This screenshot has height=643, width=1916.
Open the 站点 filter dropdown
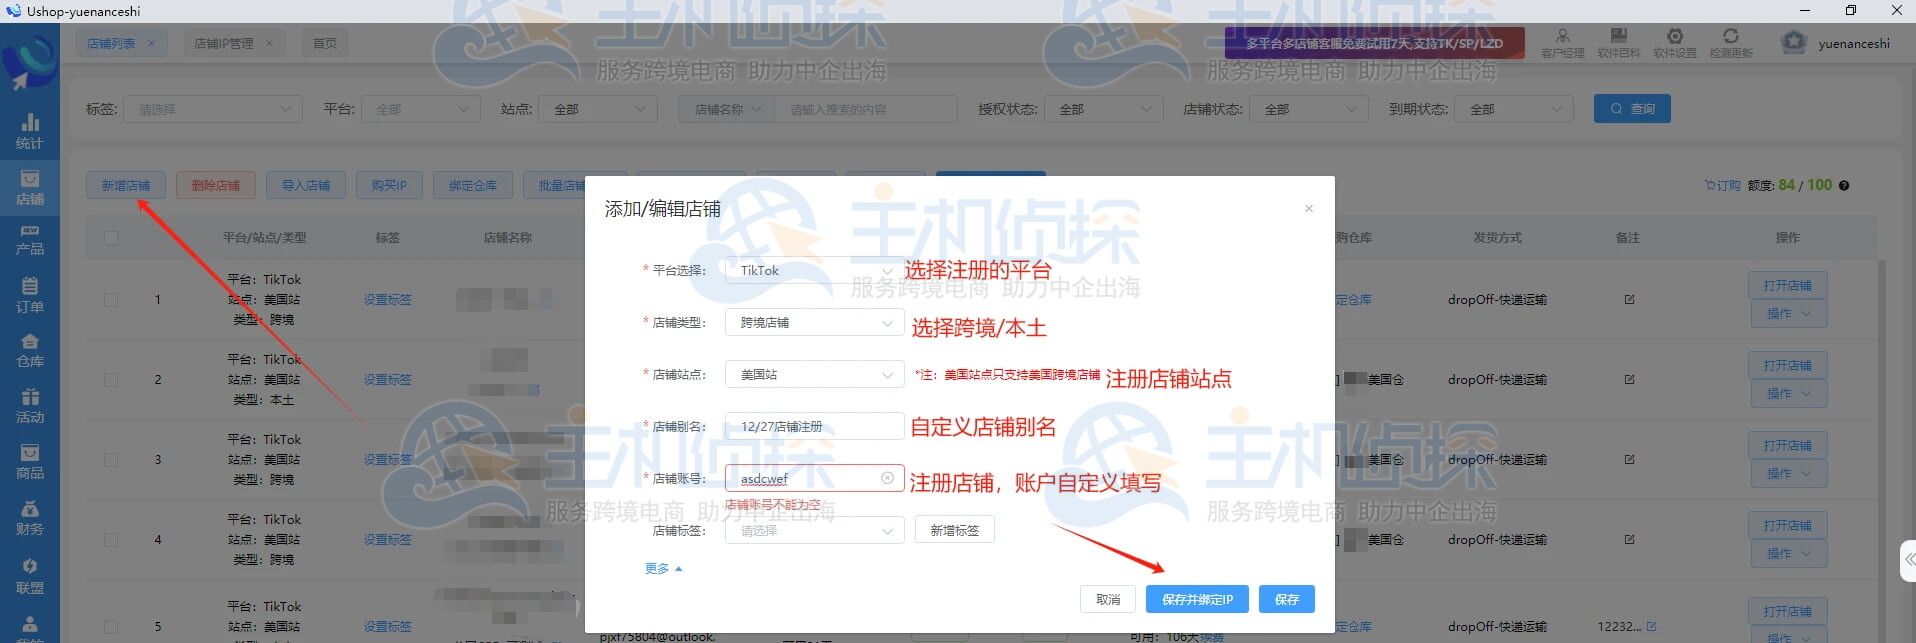(598, 109)
